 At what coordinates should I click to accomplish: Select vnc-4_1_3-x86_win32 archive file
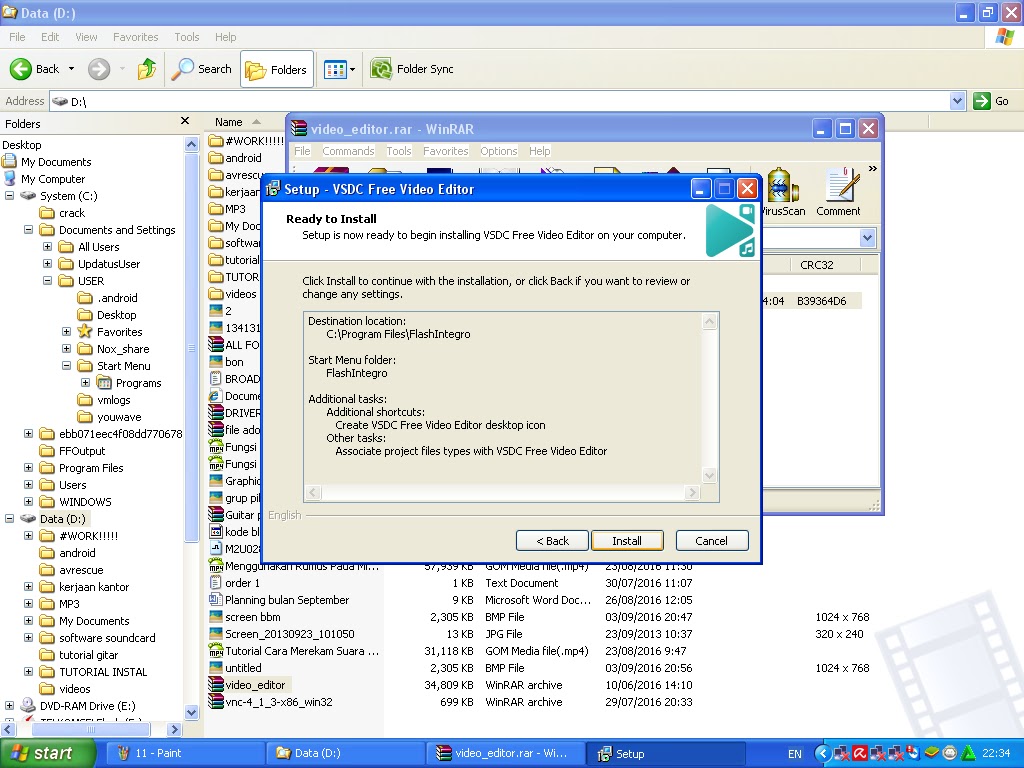(x=278, y=702)
